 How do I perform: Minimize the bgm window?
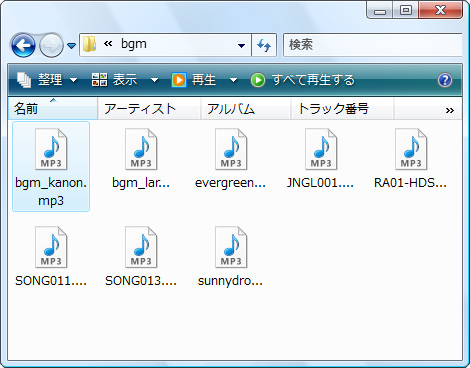380,11
